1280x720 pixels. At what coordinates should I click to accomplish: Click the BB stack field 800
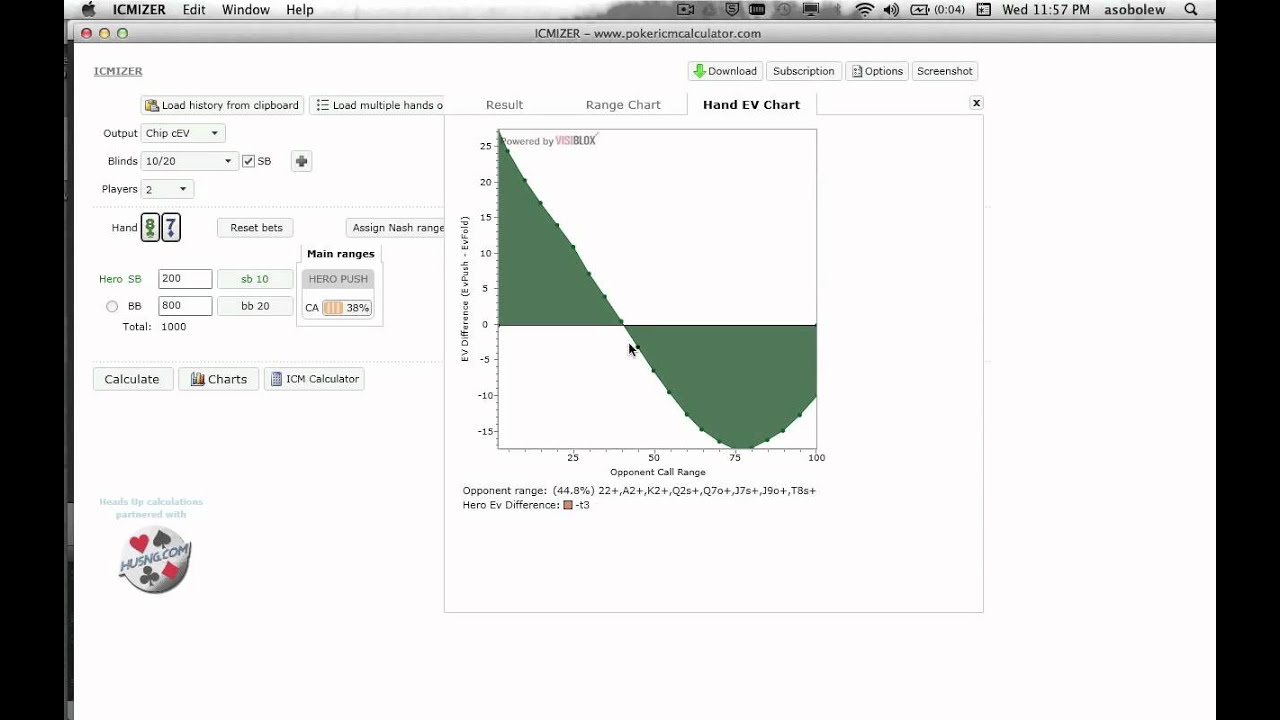click(x=185, y=306)
